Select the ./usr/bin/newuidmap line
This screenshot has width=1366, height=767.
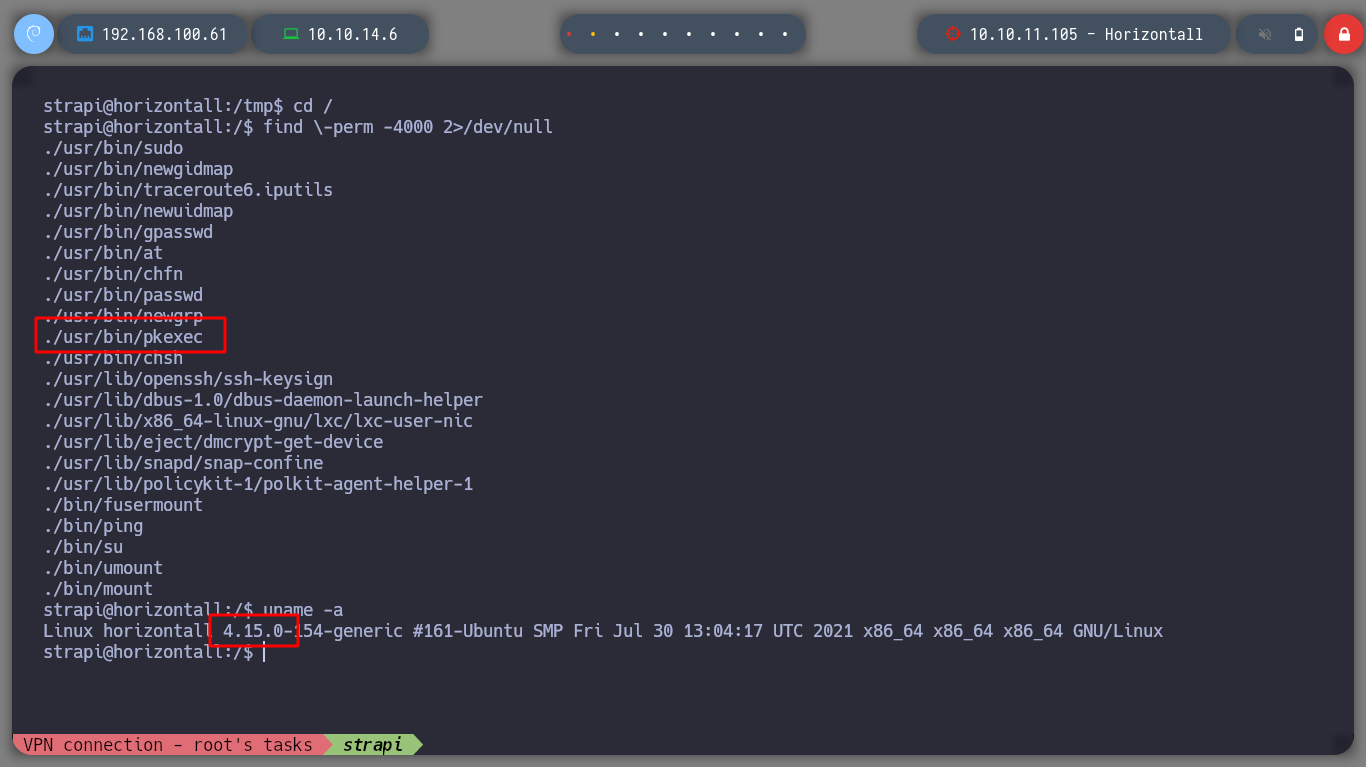point(138,211)
